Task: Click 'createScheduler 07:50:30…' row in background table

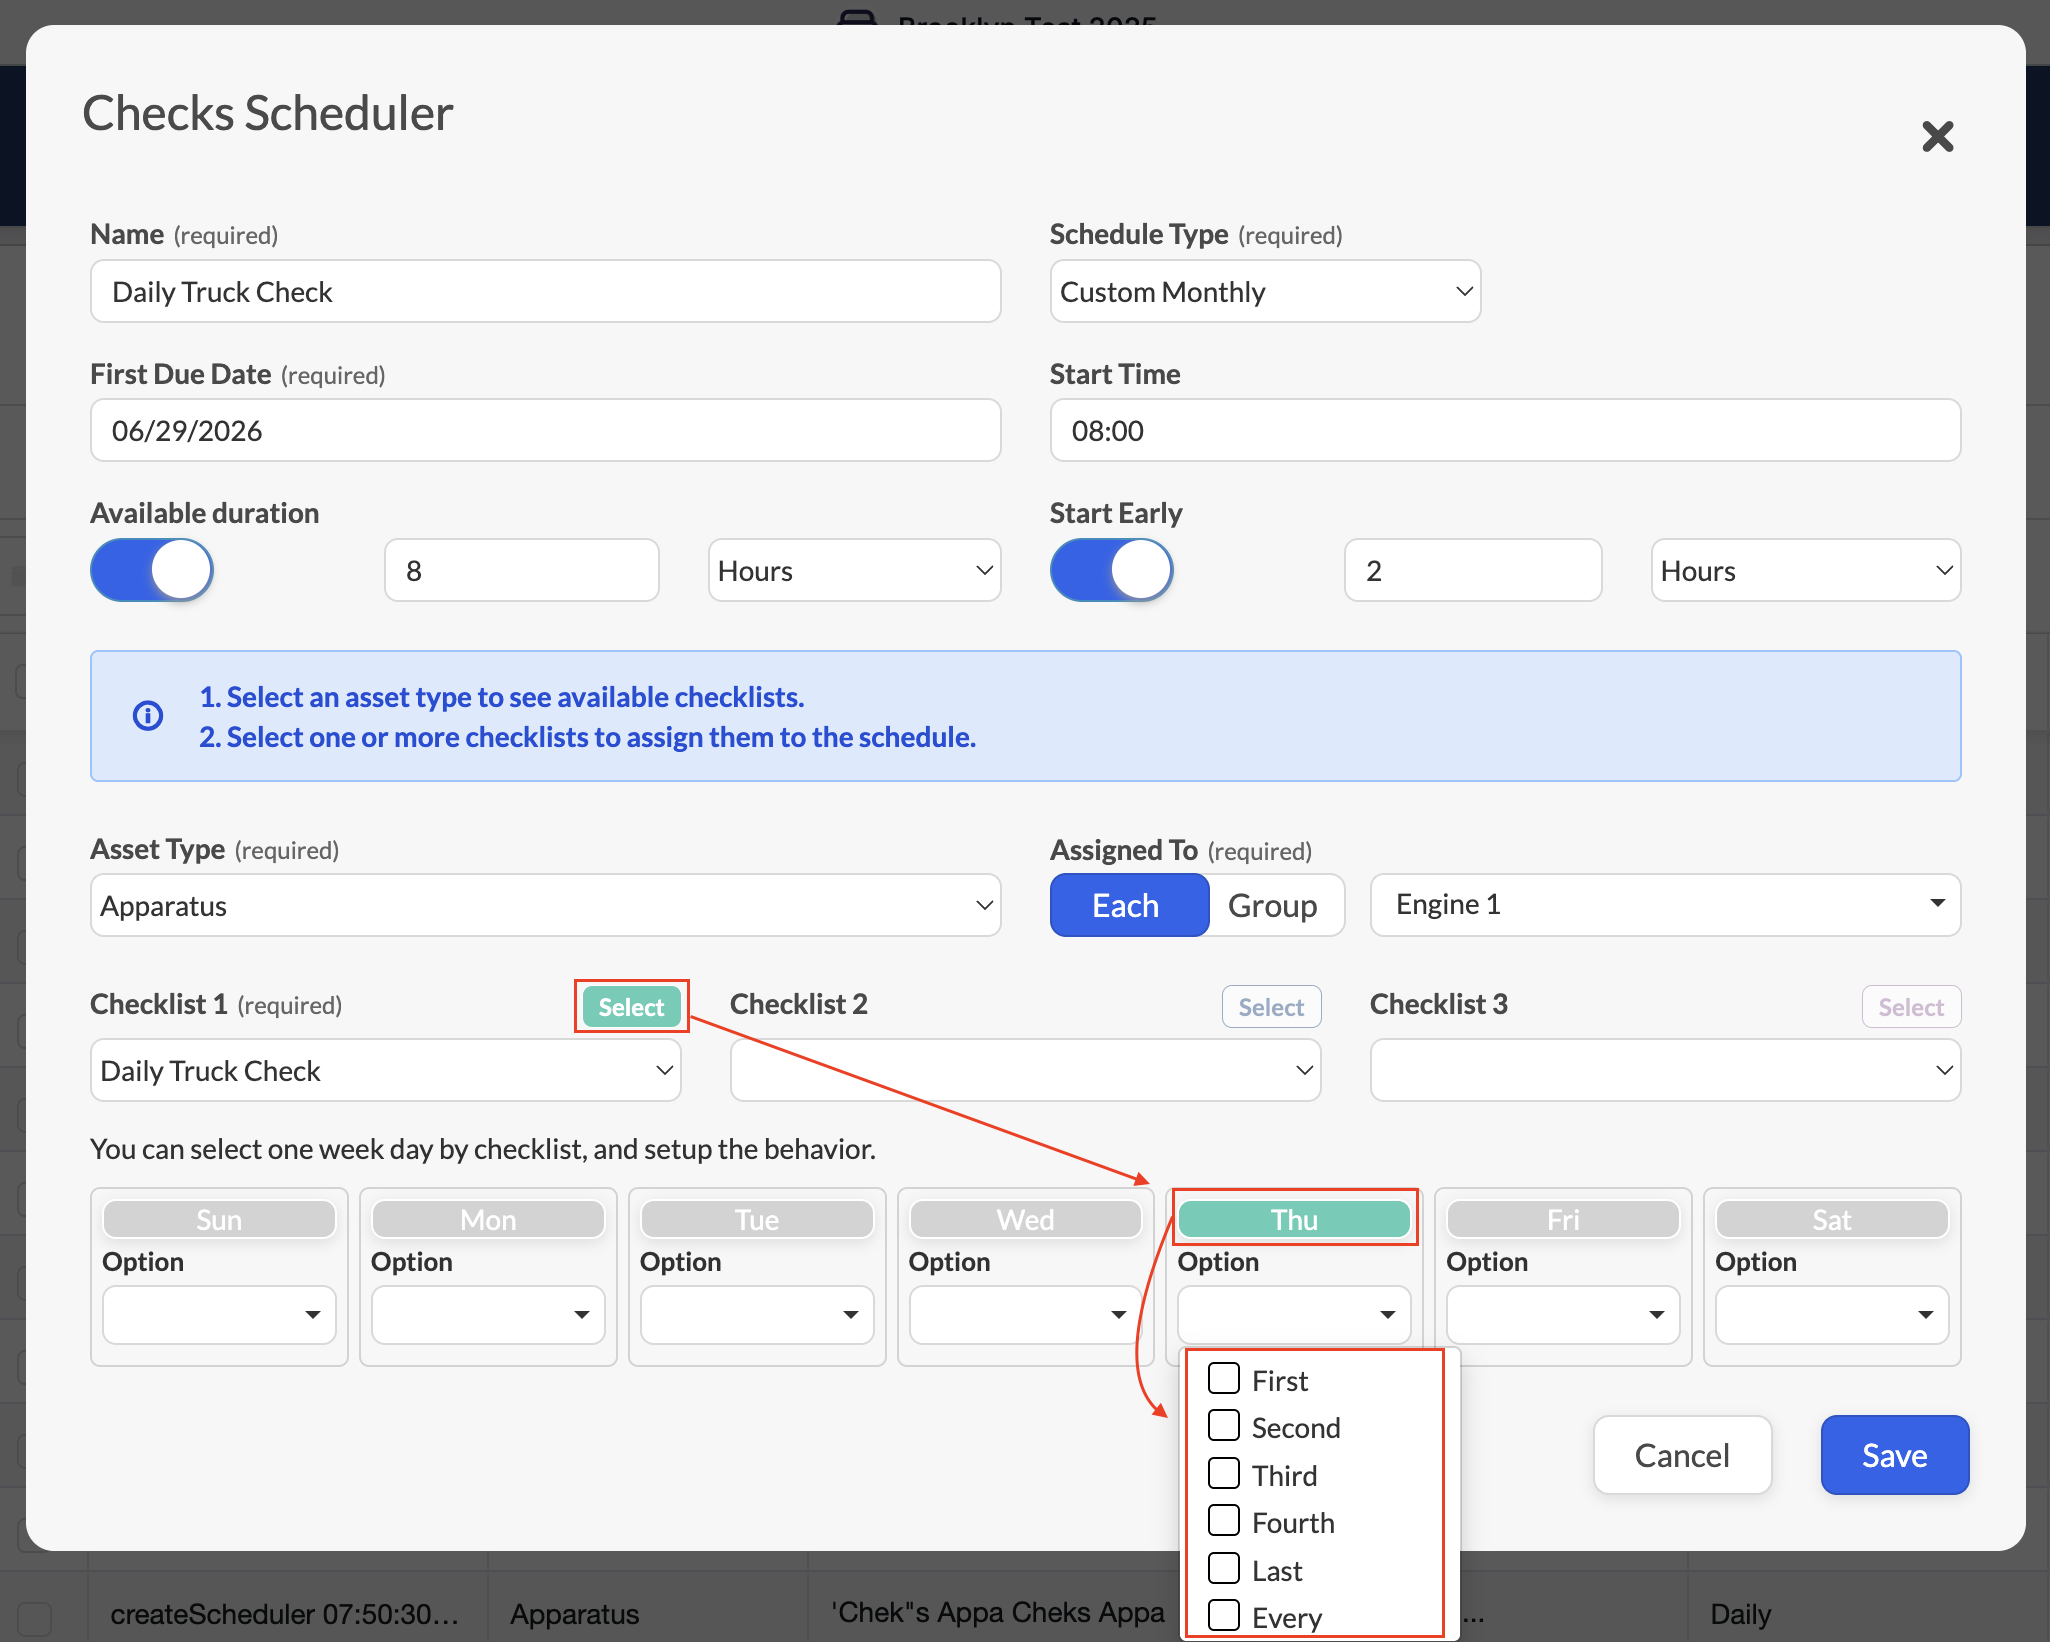Action: [x=285, y=1614]
